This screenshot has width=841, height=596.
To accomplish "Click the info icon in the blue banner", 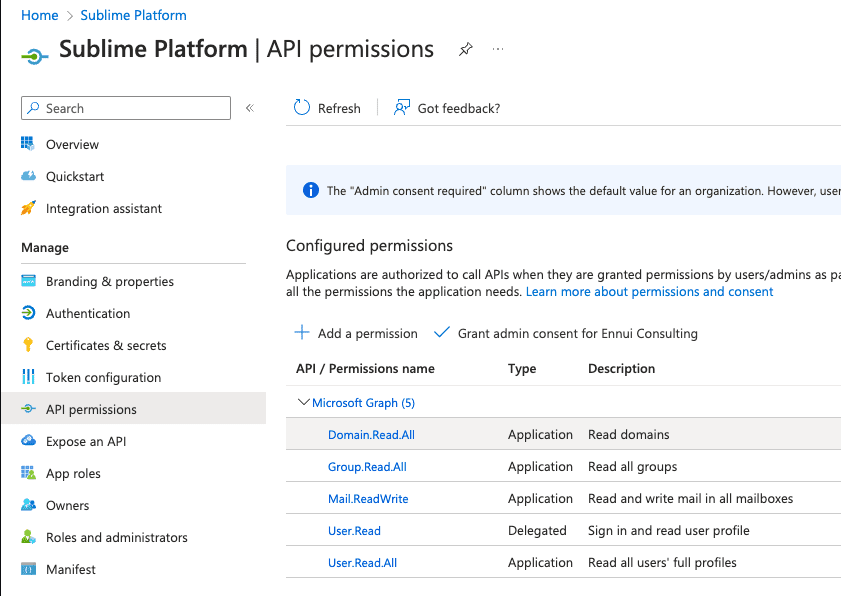I will pos(311,190).
